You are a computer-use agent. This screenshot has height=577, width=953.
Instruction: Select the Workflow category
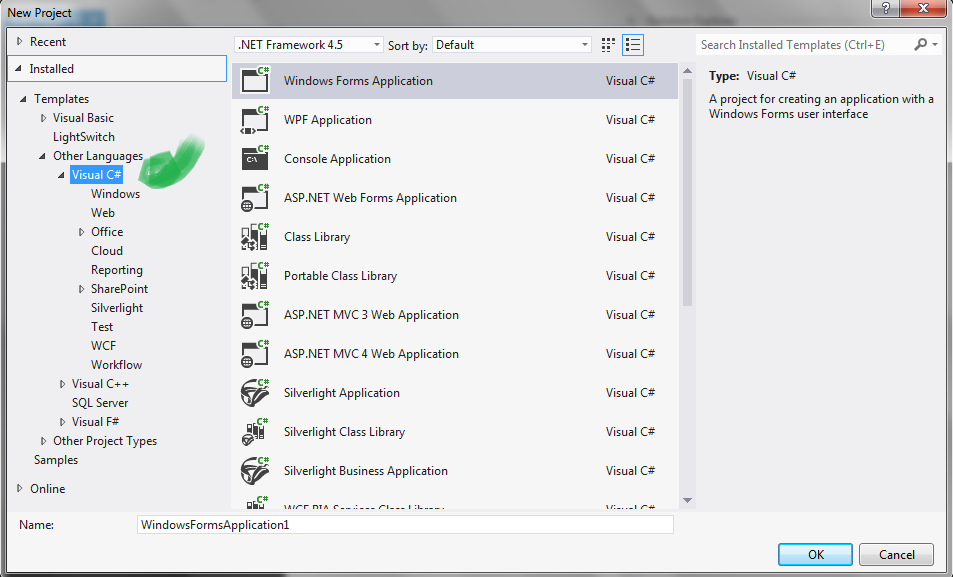[x=117, y=365]
